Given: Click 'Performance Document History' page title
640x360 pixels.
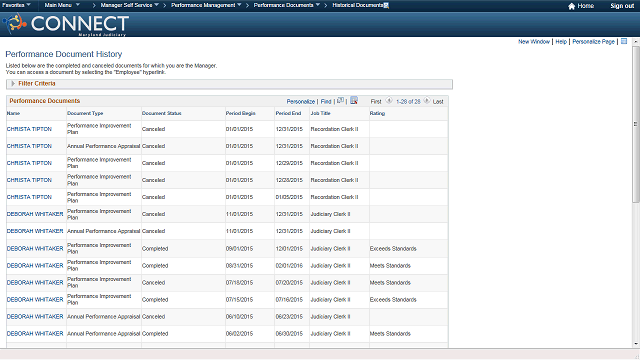Looking at the screenshot, I should tap(64, 54).
